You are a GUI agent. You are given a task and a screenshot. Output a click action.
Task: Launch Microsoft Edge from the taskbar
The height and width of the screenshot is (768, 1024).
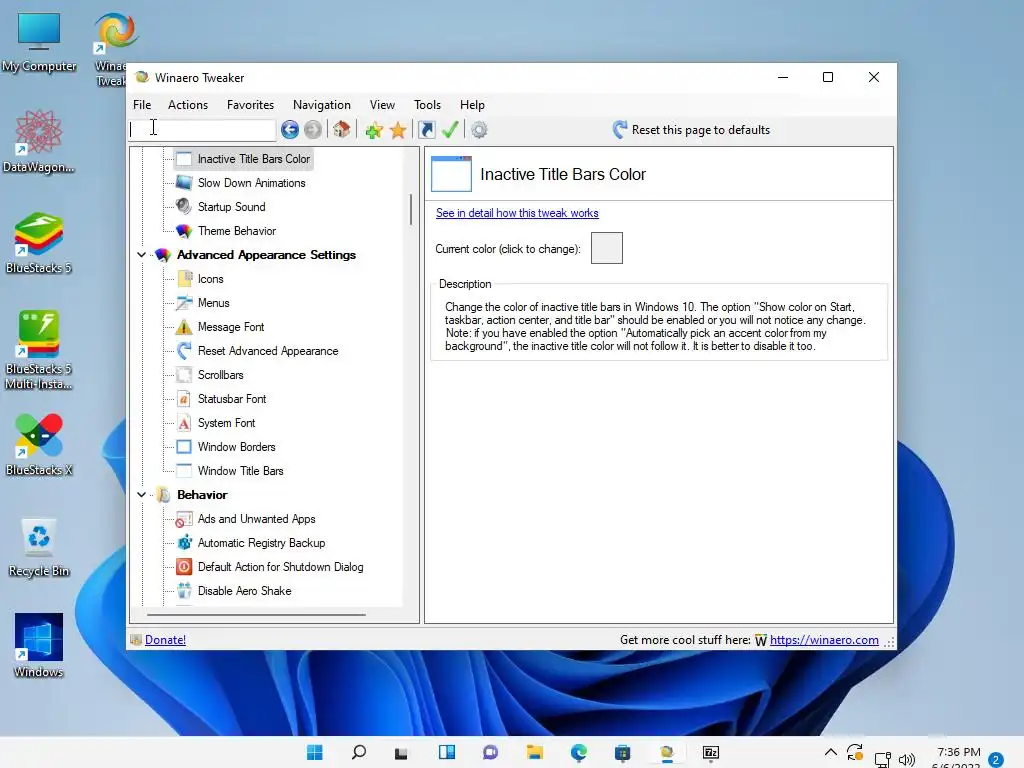(x=579, y=752)
